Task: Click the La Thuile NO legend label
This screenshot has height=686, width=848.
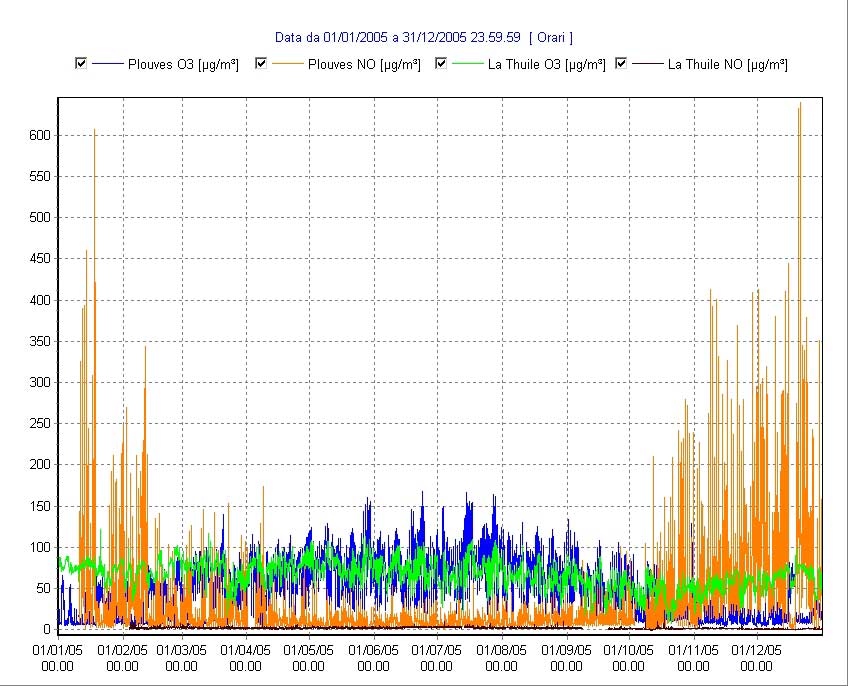Action: 727,64
